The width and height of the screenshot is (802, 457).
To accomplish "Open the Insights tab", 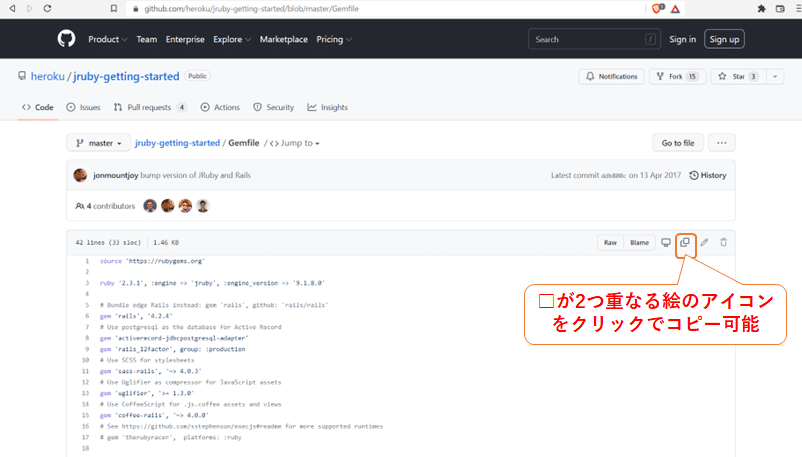I will 327,107.
